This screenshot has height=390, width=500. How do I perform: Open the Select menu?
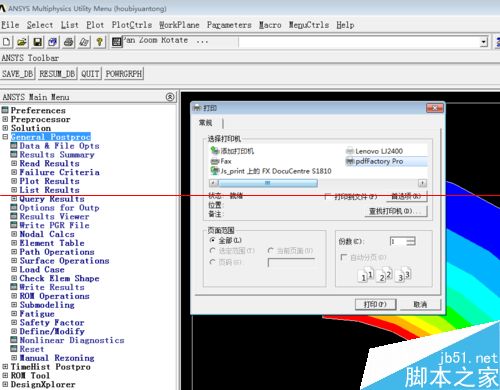tap(40, 25)
